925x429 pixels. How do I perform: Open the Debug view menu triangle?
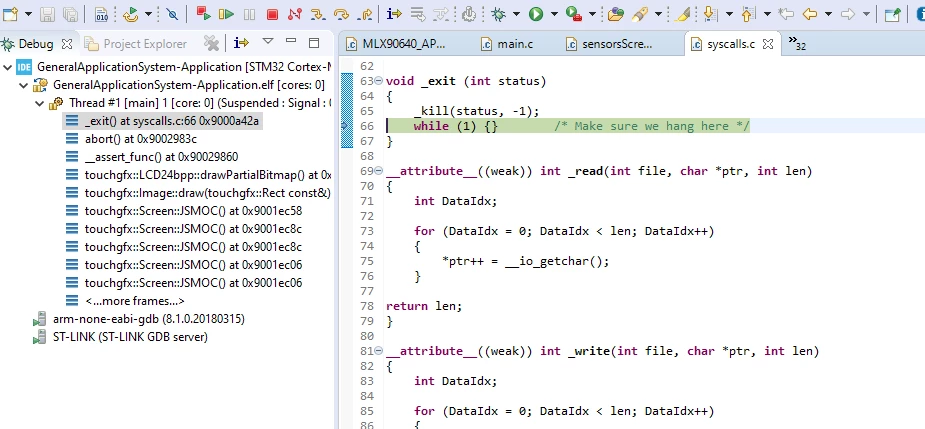point(268,41)
